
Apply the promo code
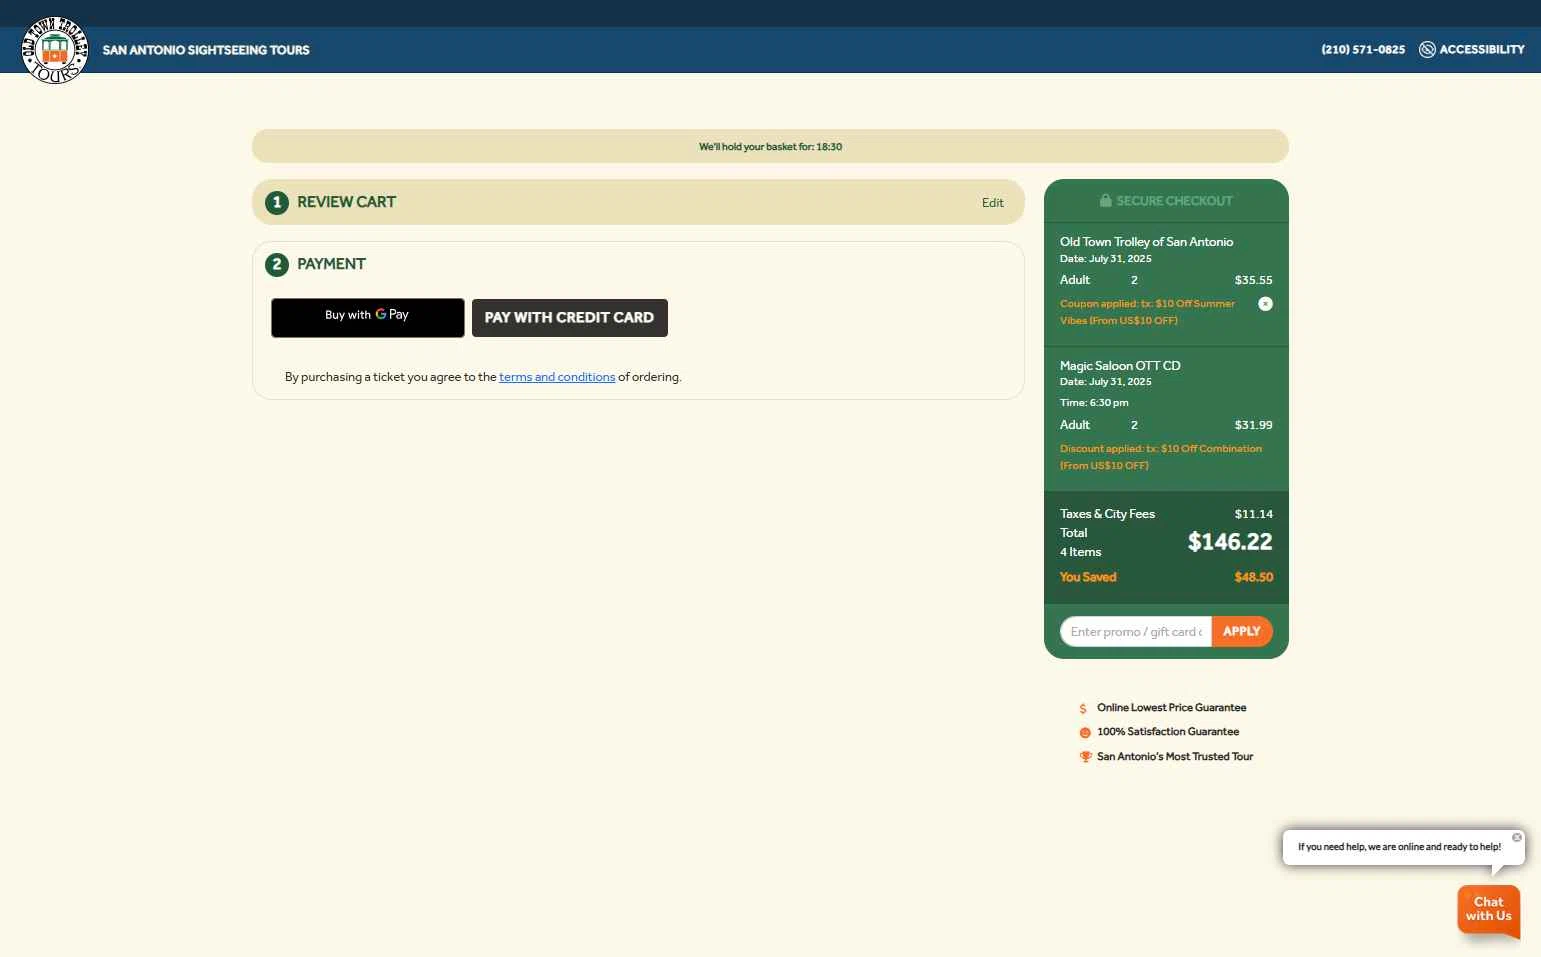1242,631
